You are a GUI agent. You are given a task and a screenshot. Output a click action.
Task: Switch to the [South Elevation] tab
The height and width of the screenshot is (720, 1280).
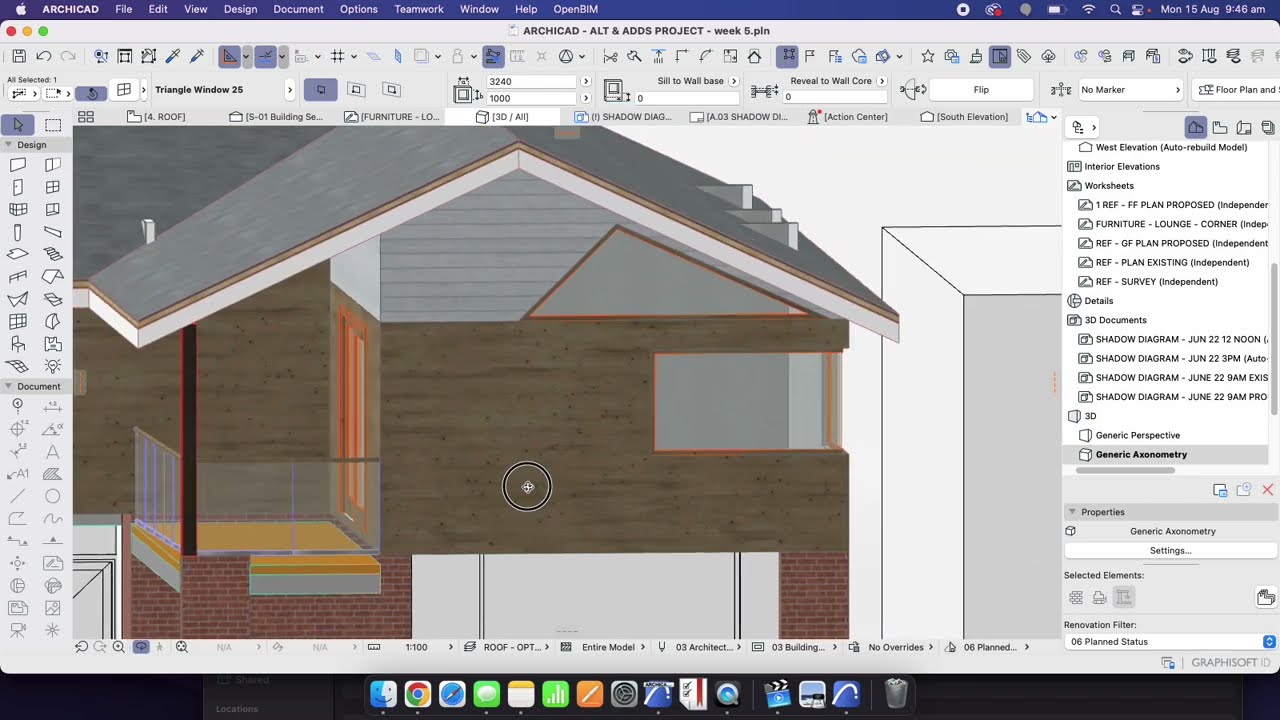[964, 117]
